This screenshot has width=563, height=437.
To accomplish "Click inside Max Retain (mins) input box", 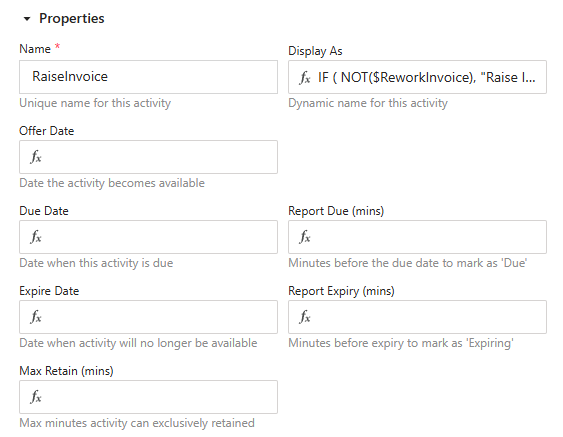I will tap(148, 397).
